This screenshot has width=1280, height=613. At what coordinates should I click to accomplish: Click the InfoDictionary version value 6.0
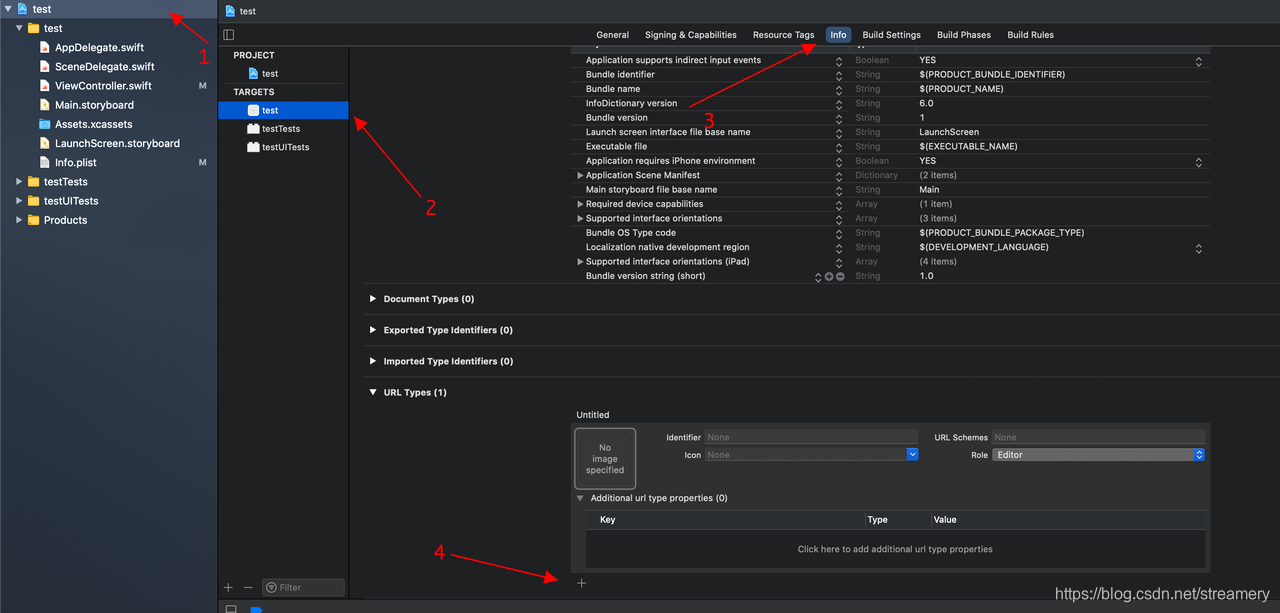[926, 104]
